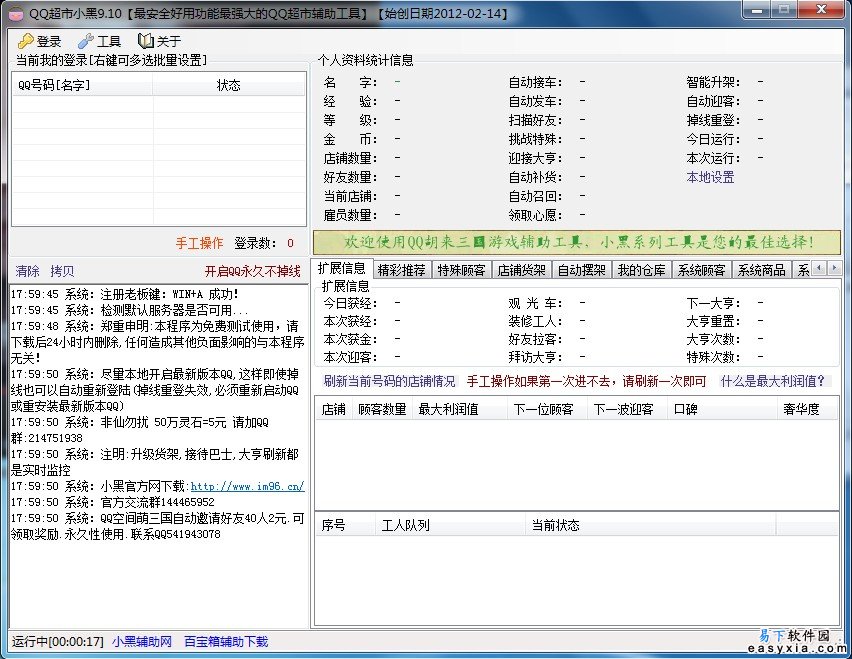This screenshot has height=659, width=852.
Task: Click 刷新当前号码的店铺情况
Action: [x=389, y=381]
